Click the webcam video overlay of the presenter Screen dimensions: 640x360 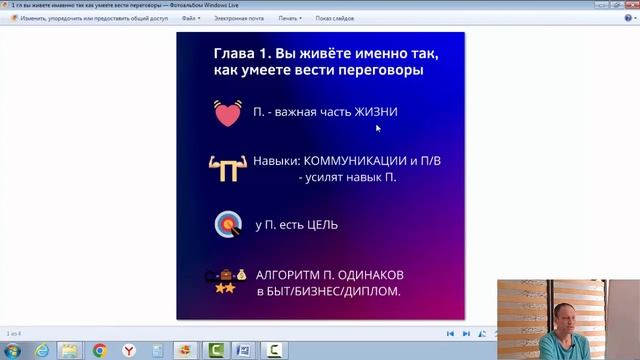click(x=569, y=320)
